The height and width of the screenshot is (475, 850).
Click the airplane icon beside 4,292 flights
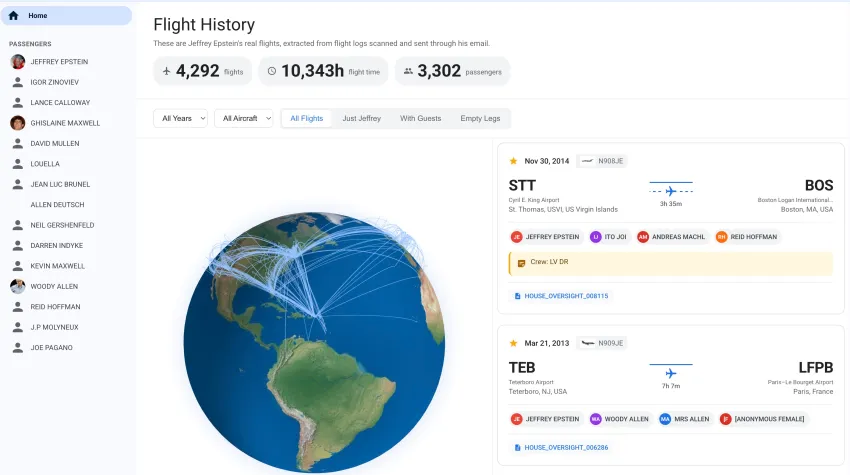click(x=166, y=71)
